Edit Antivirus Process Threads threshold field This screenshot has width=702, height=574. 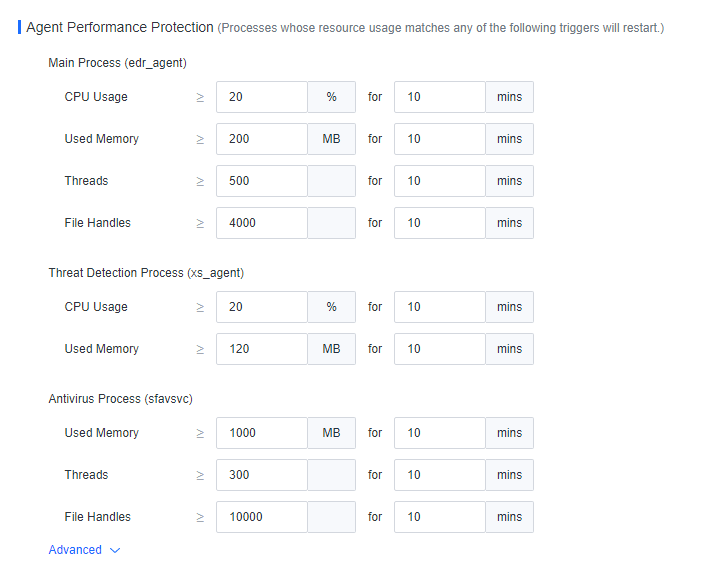click(261, 475)
